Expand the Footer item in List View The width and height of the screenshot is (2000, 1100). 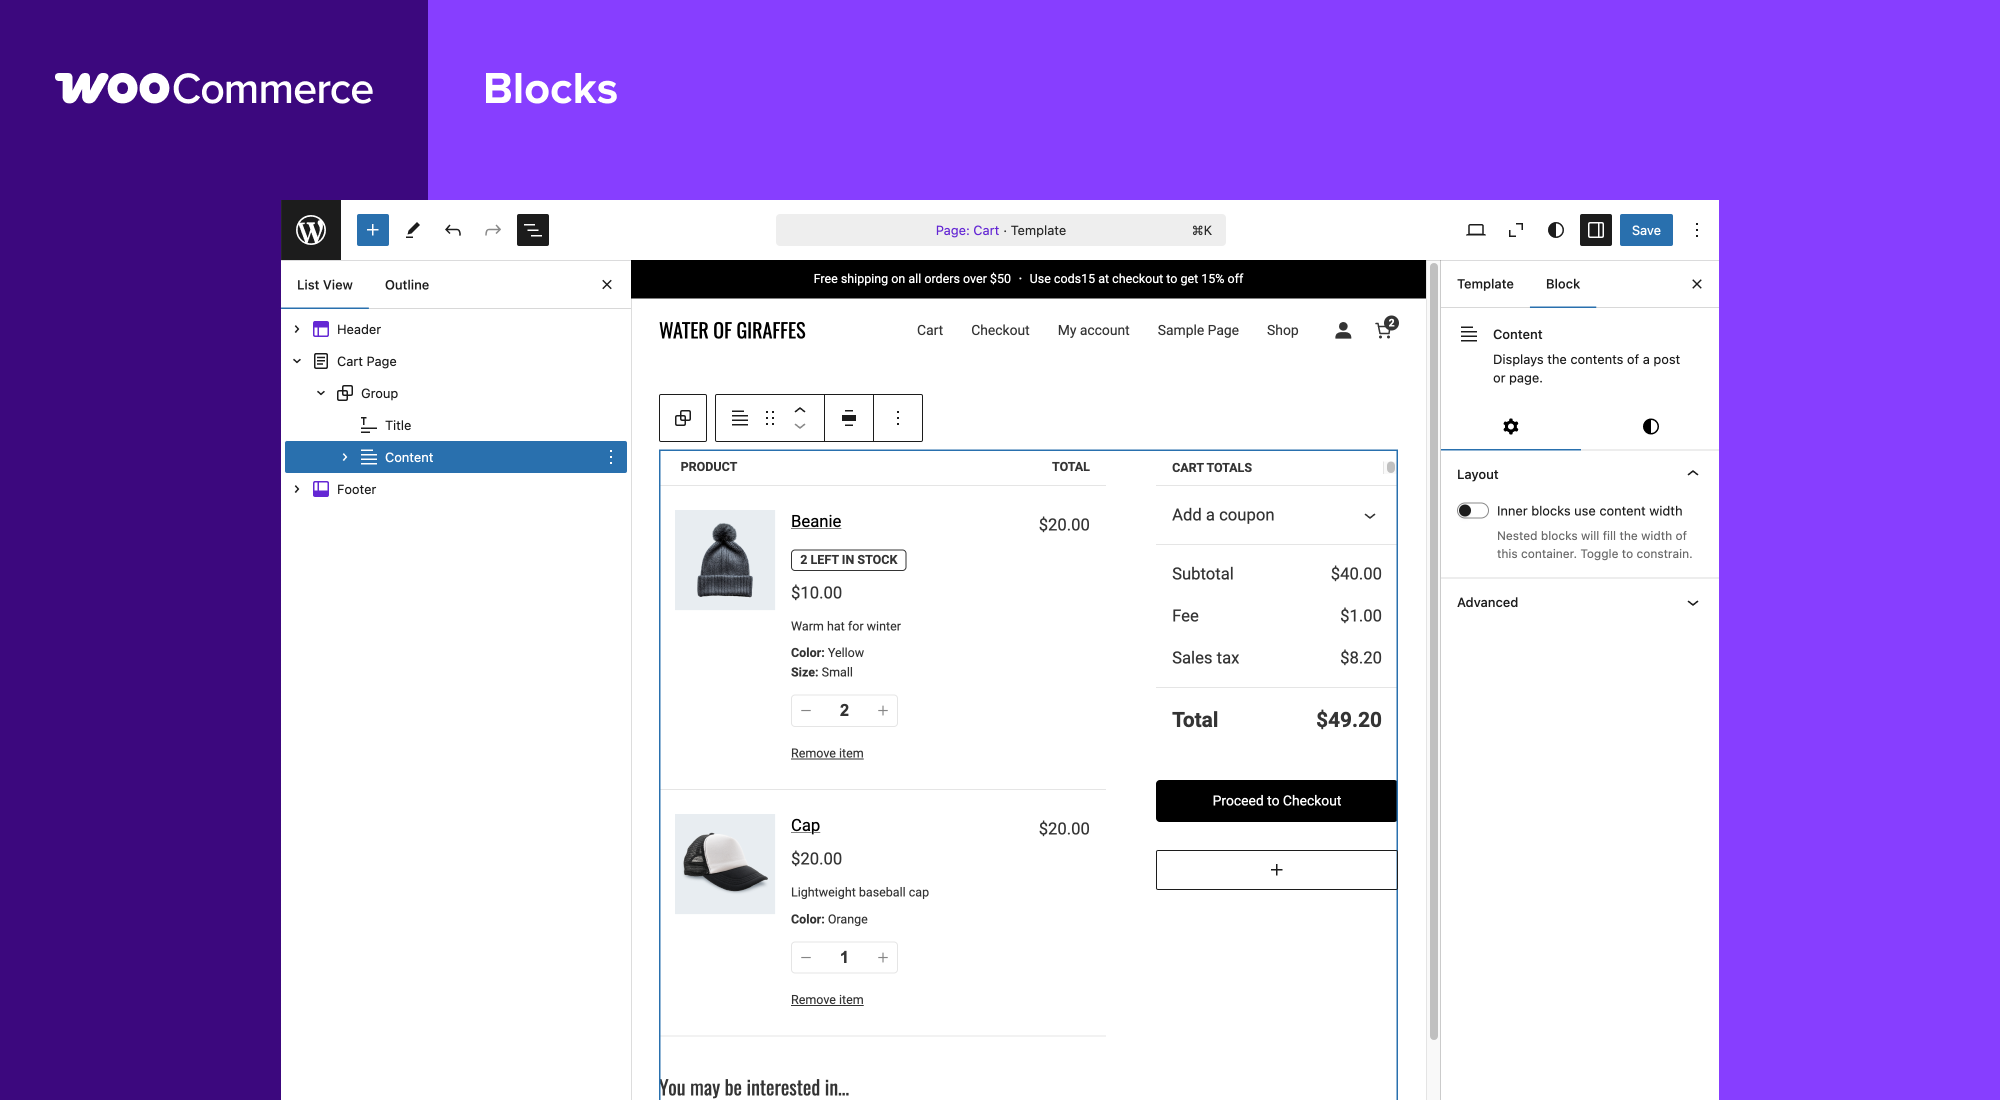[297, 489]
